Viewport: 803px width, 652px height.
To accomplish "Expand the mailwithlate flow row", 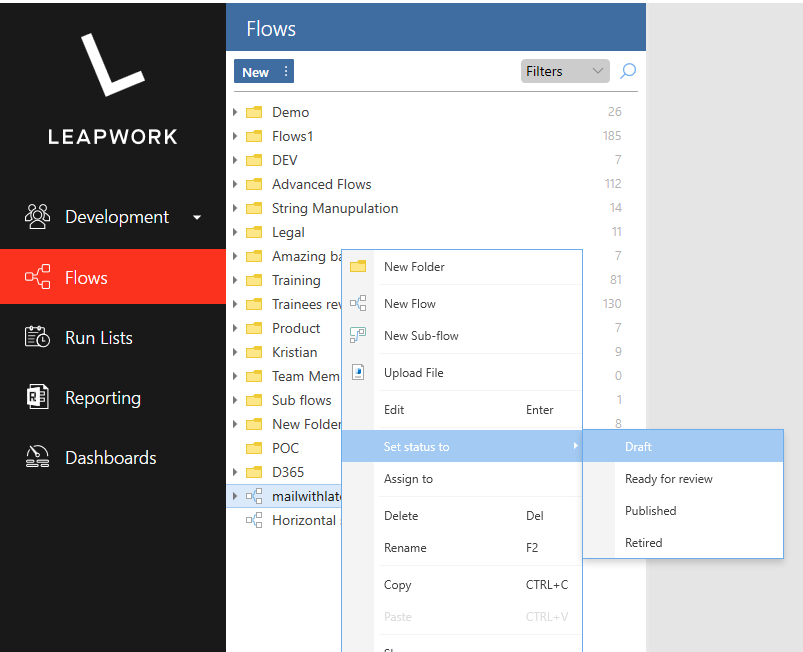I will point(235,496).
